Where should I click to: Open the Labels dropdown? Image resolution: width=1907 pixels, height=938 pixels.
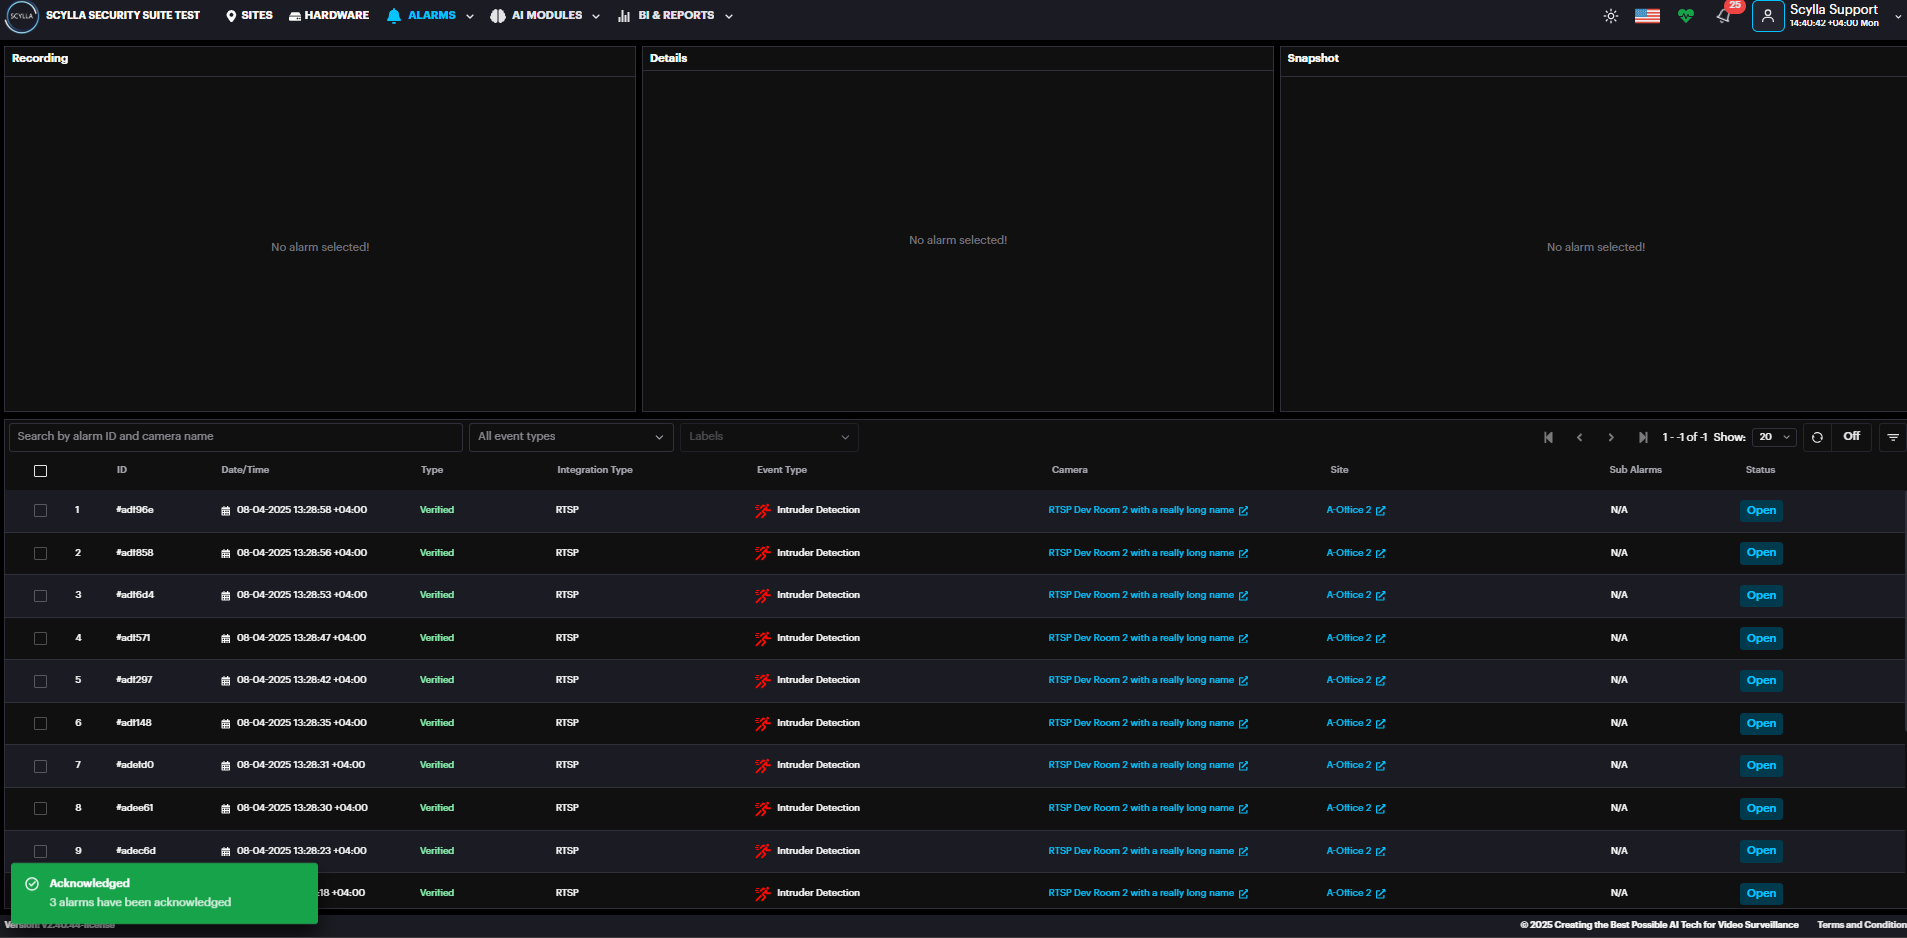(x=768, y=437)
